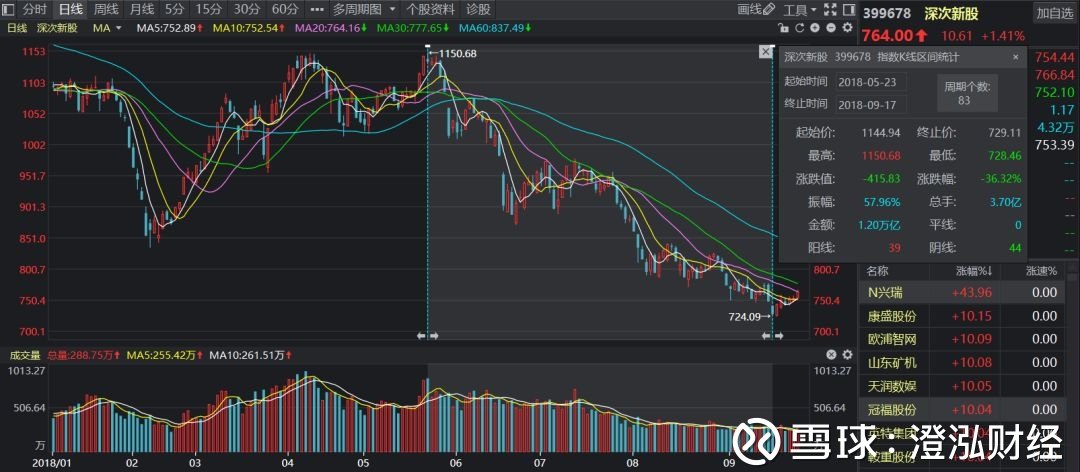The width and height of the screenshot is (1080, 472).
Task: Open 个股资料 stock information
Action: click(430, 10)
